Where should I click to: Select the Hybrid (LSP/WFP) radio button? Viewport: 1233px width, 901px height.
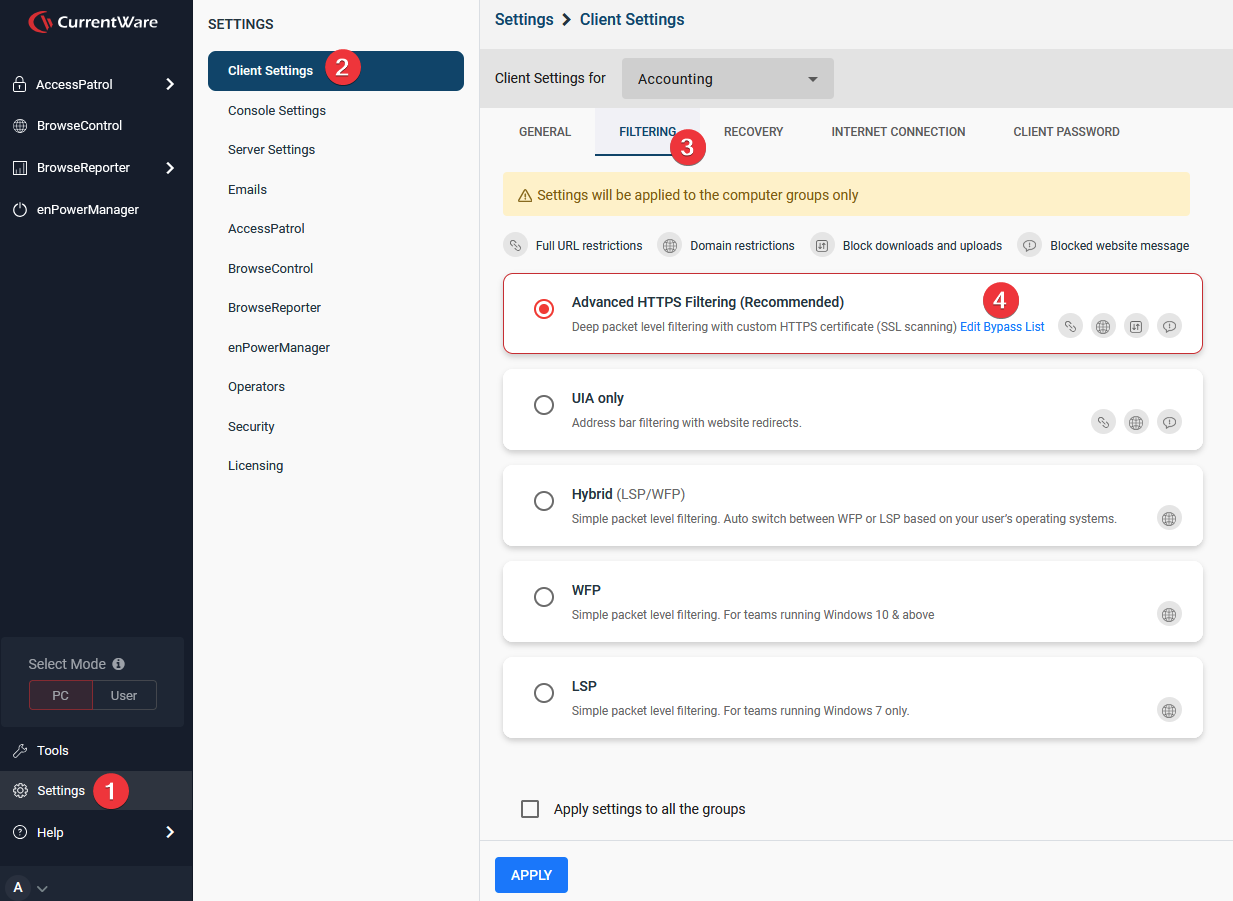tap(544, 501)
